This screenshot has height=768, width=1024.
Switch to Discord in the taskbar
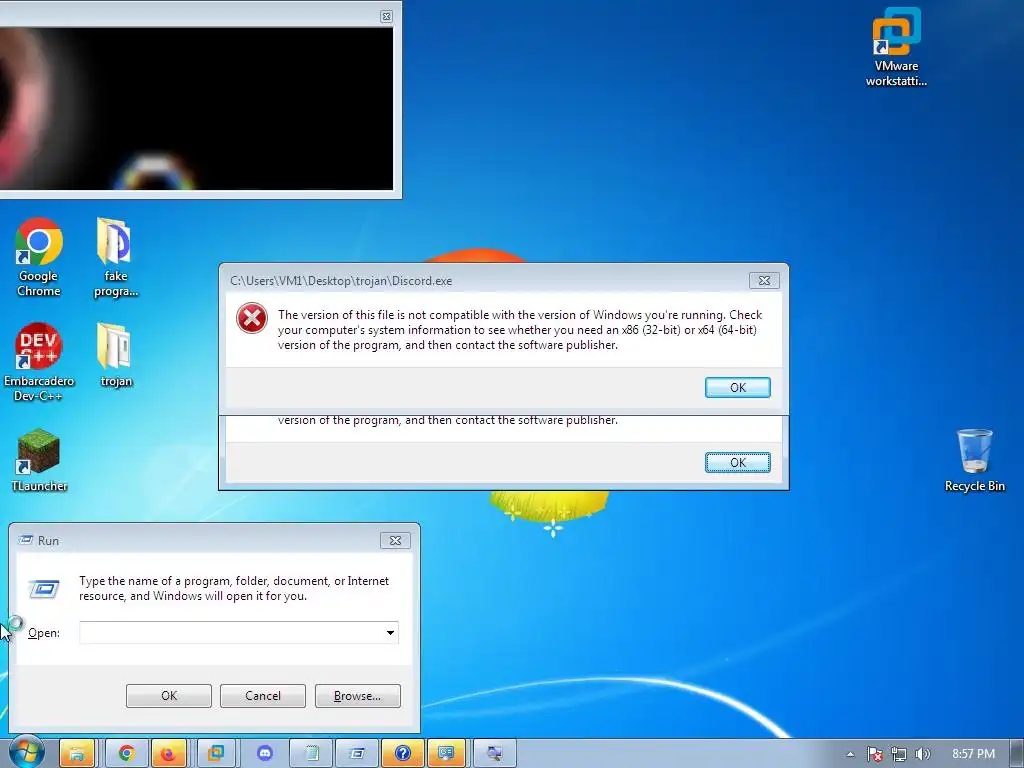point(264,754)
